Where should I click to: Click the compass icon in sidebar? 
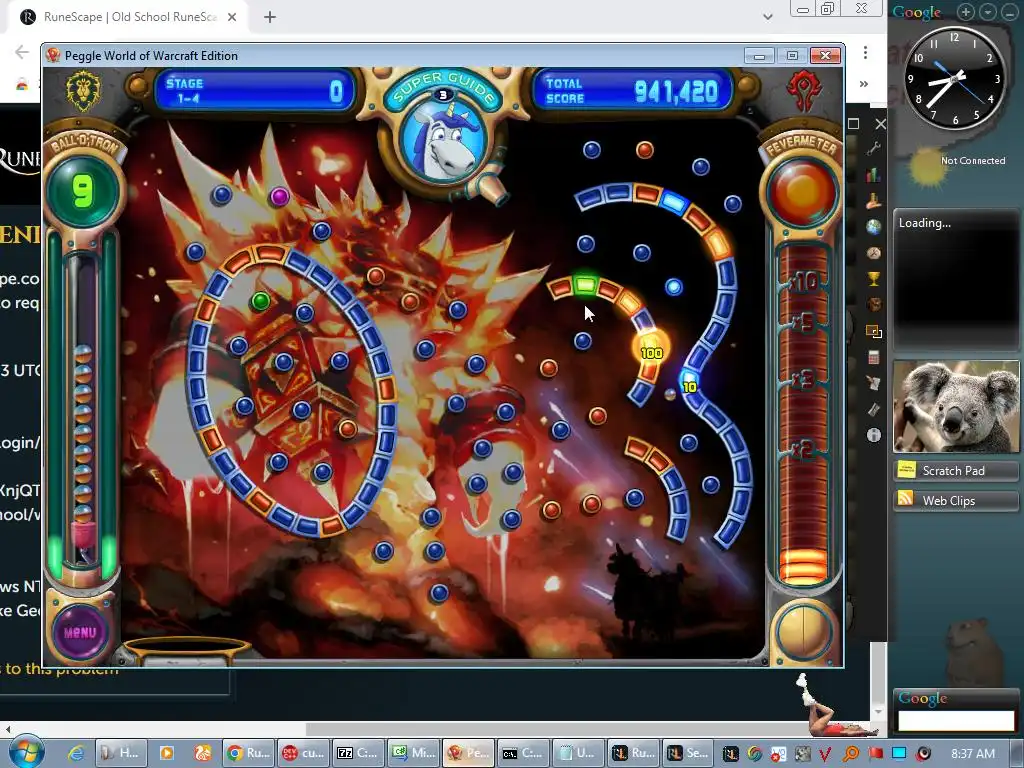click(x=874, y=253)
